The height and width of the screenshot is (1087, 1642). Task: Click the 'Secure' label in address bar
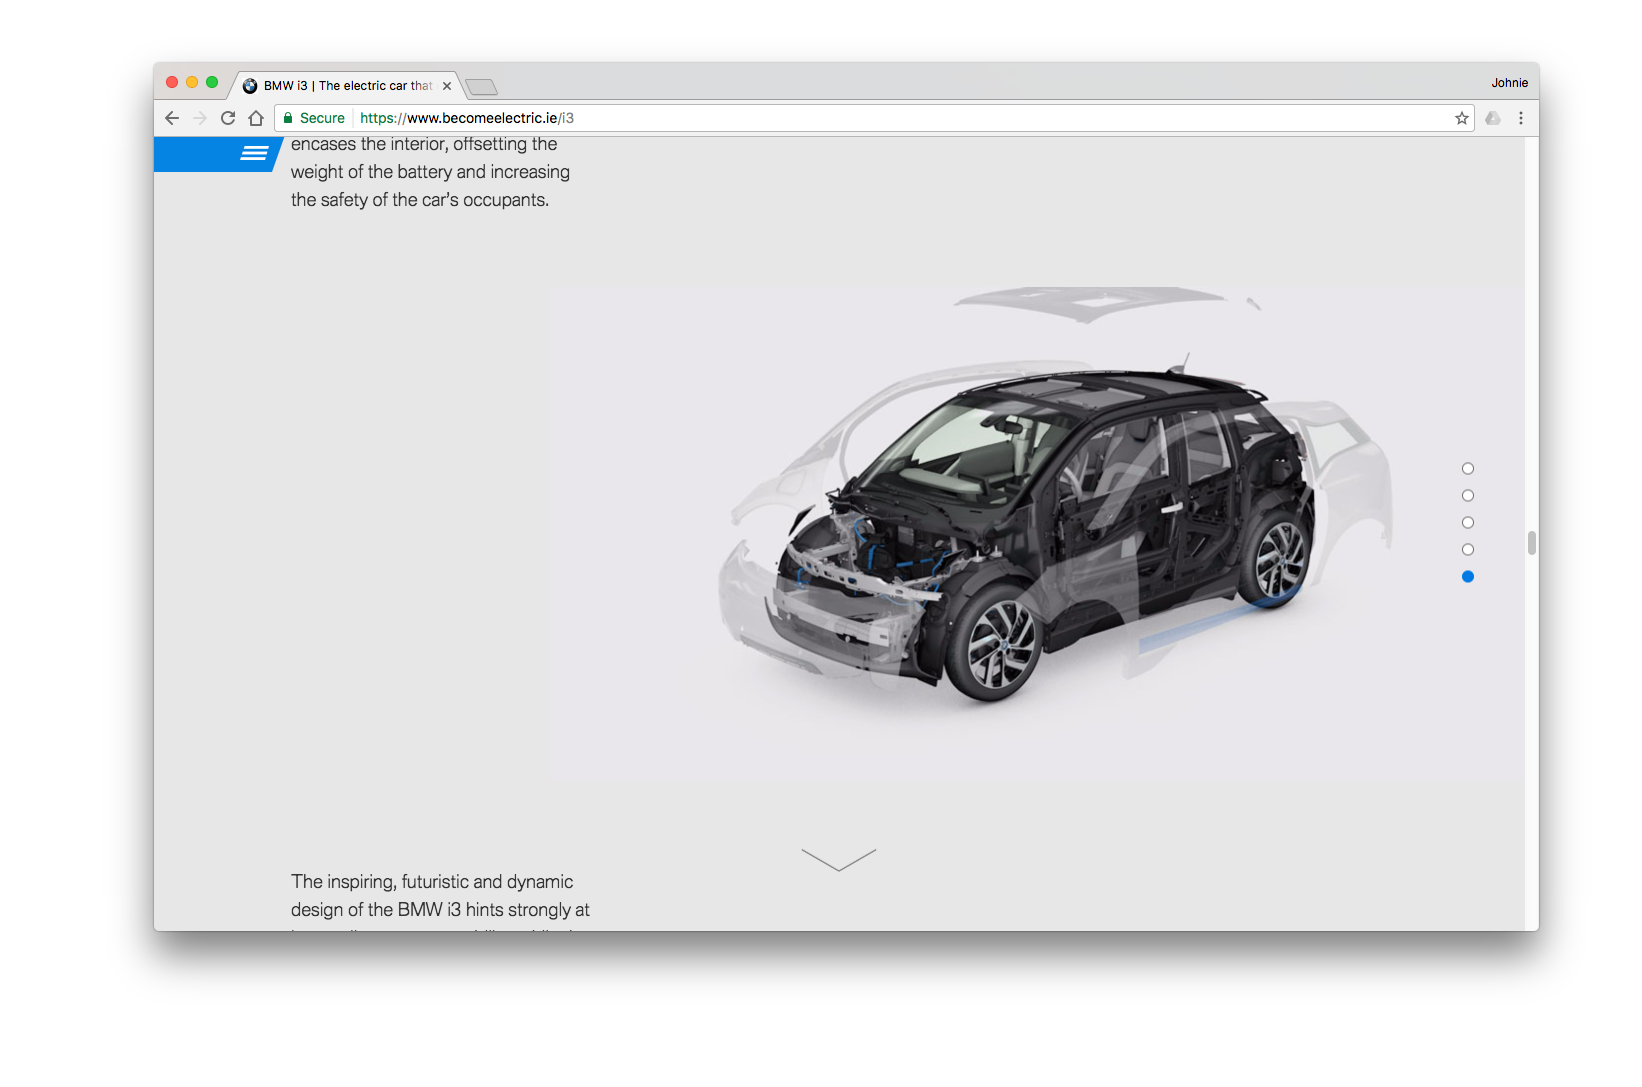(x=322, y=118)
